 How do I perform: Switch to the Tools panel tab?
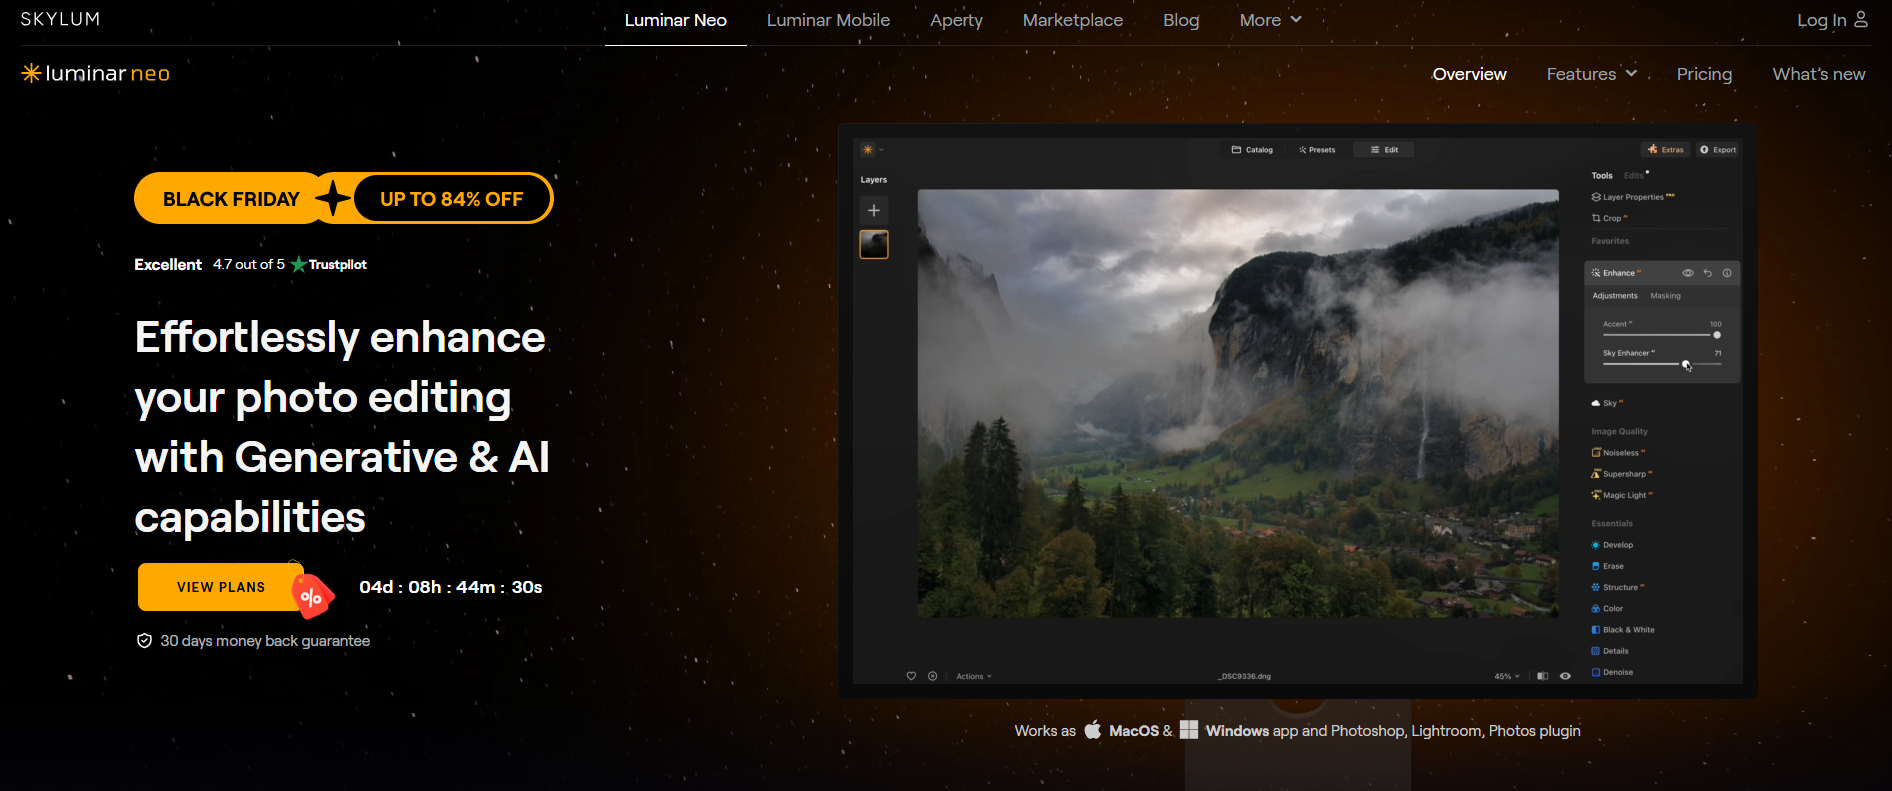[x=1602, y=176]
